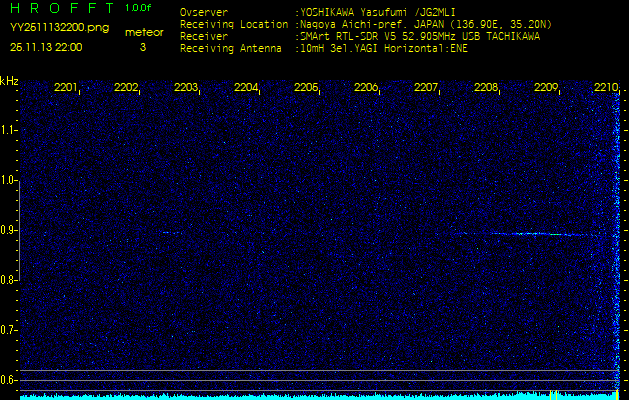Select the 2209 time marker
The width and height of the screenshot is (629, 400).
pyautogui.click(x=546, y=88)
